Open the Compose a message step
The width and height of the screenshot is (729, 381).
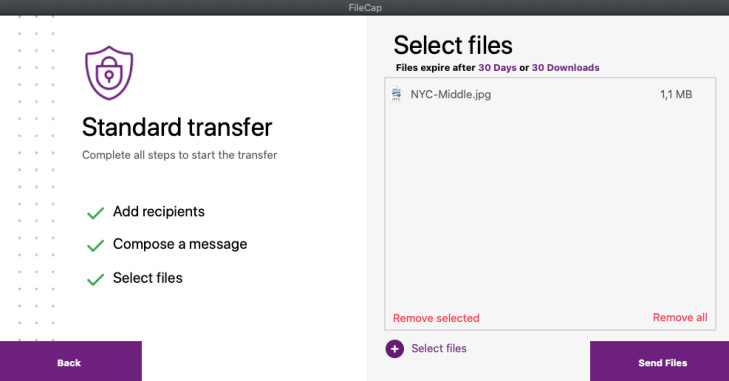tap(180, 244)
